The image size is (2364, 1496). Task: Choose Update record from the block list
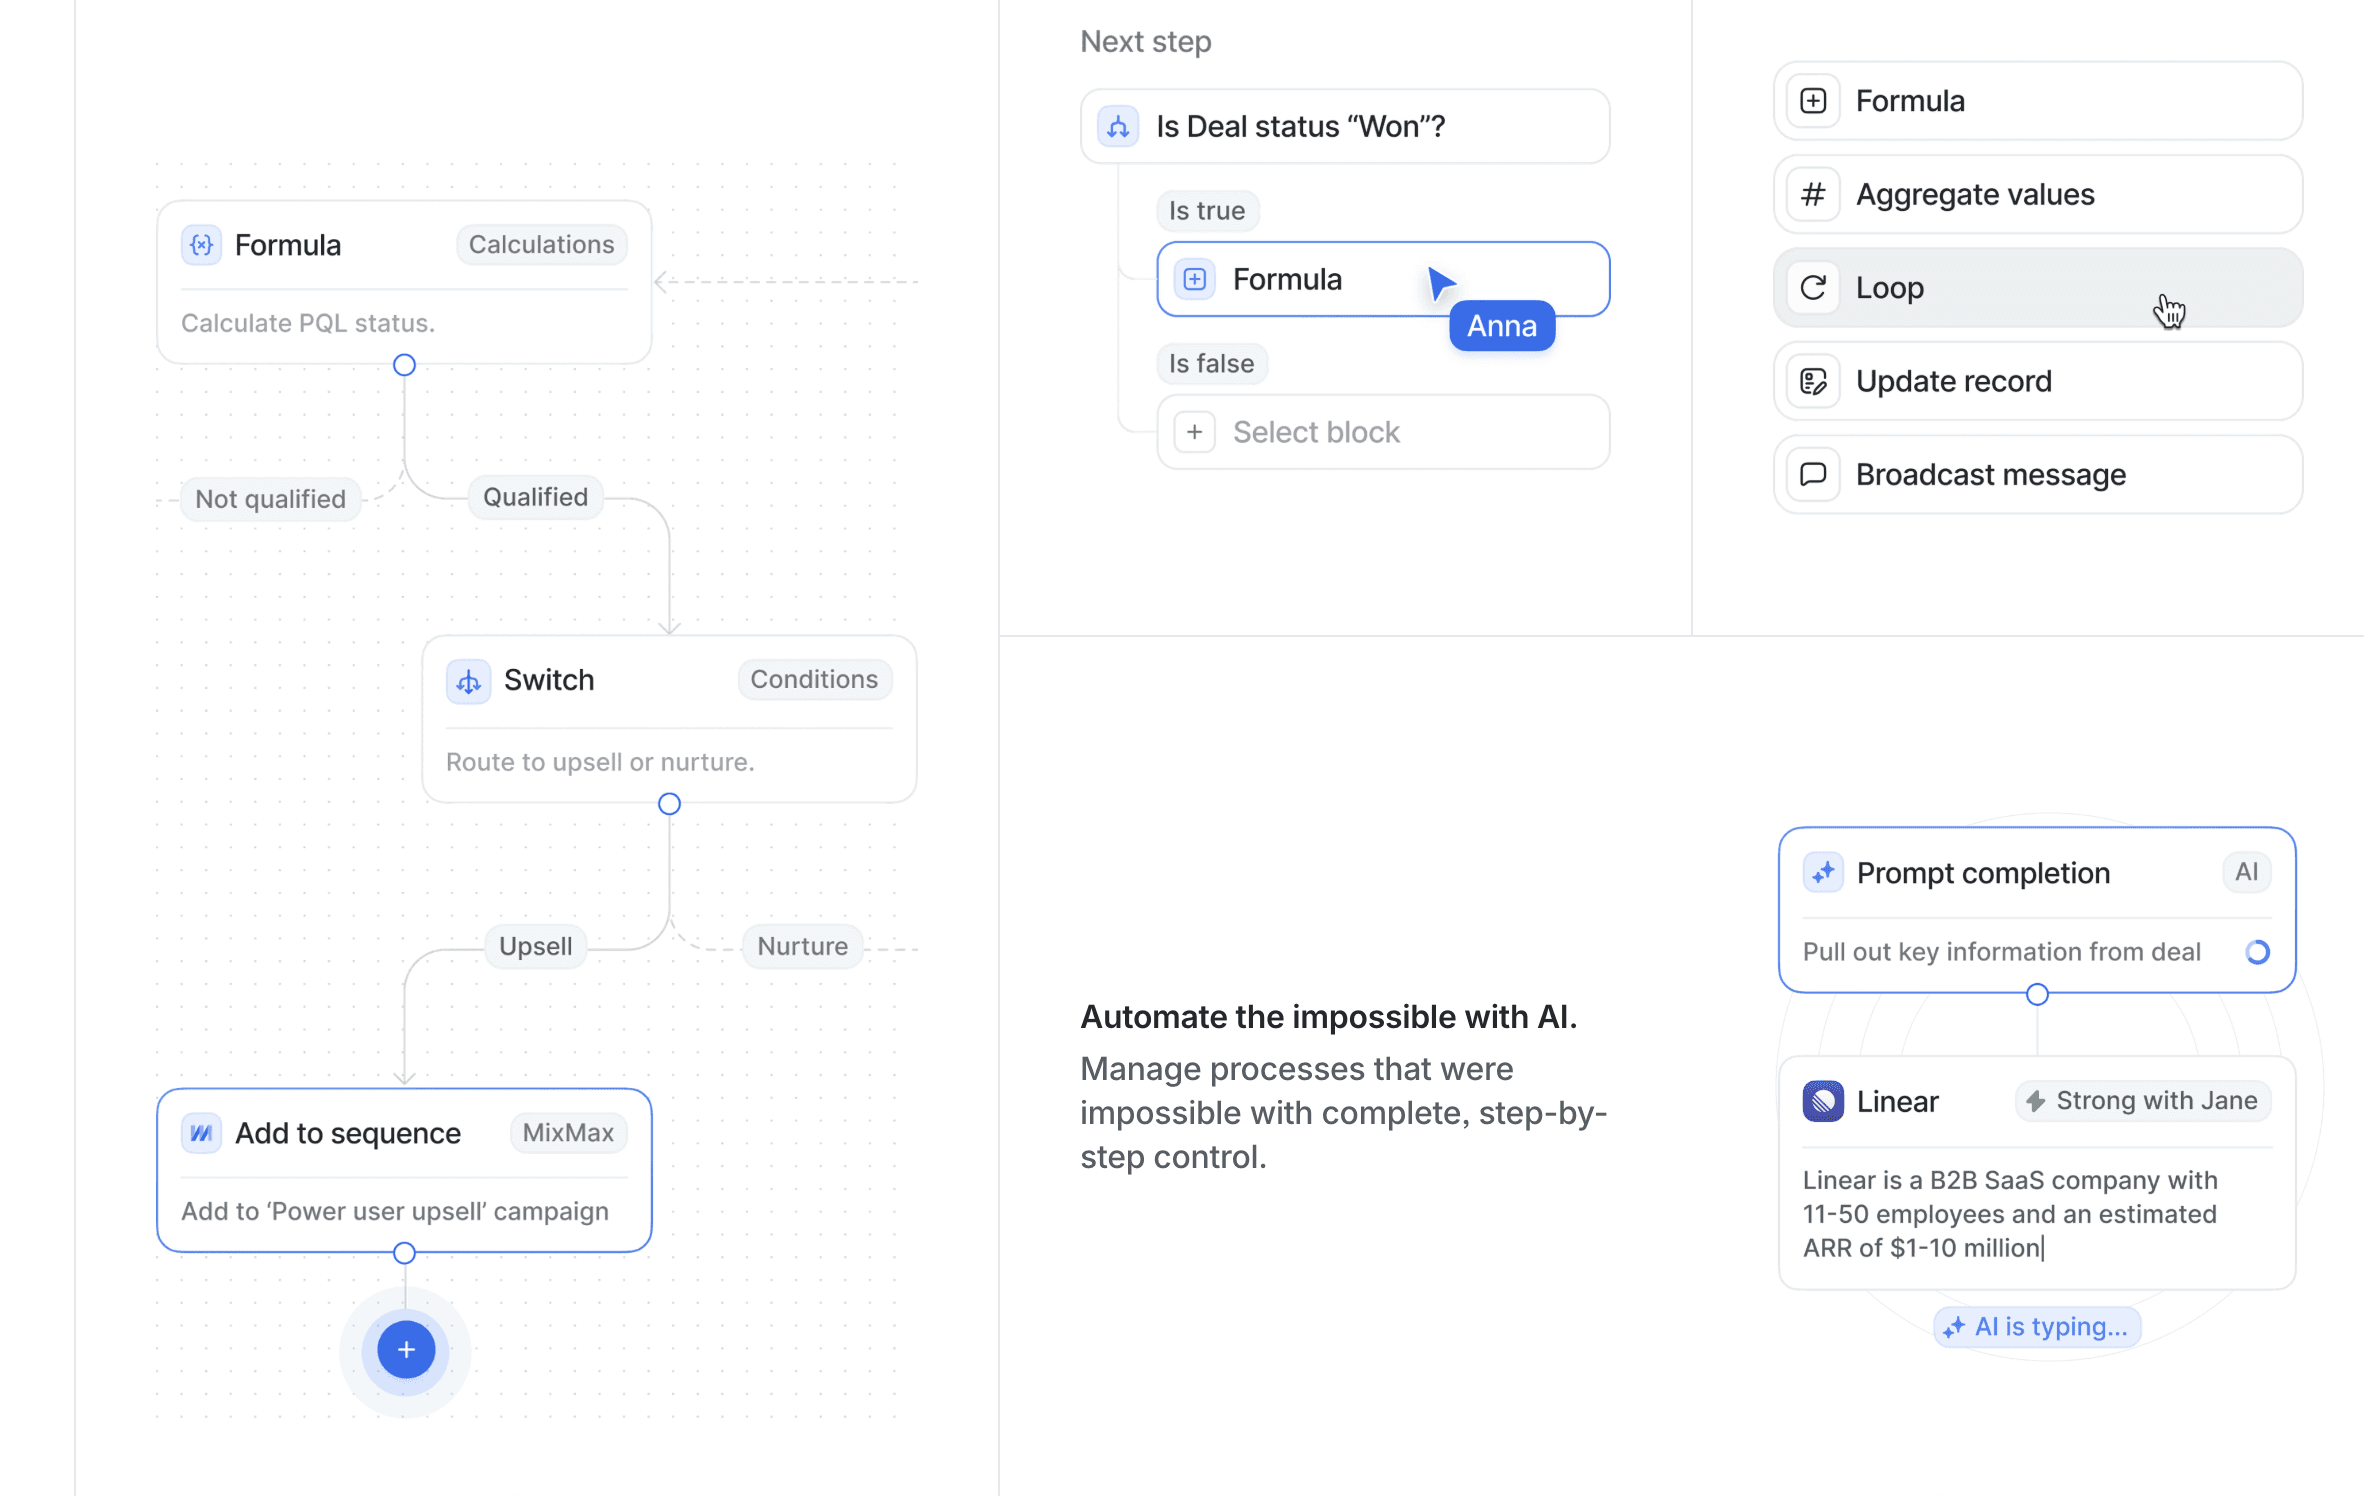tap(2038, 381)
